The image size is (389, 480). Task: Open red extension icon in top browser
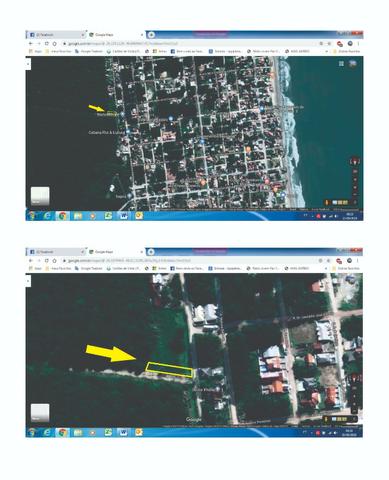pos(340,44)
